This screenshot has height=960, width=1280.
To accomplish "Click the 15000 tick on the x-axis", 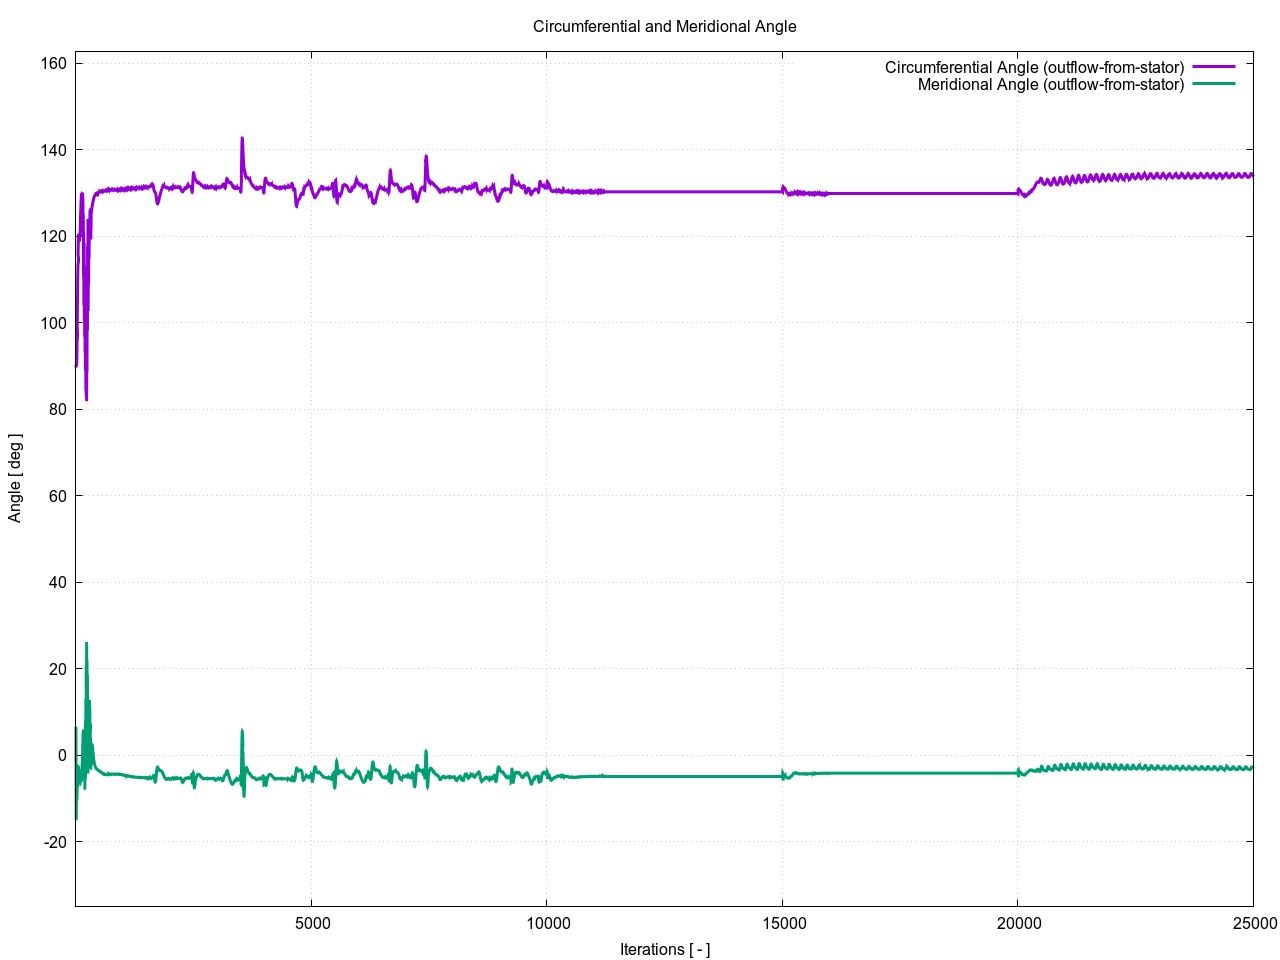I will [782, 922].
